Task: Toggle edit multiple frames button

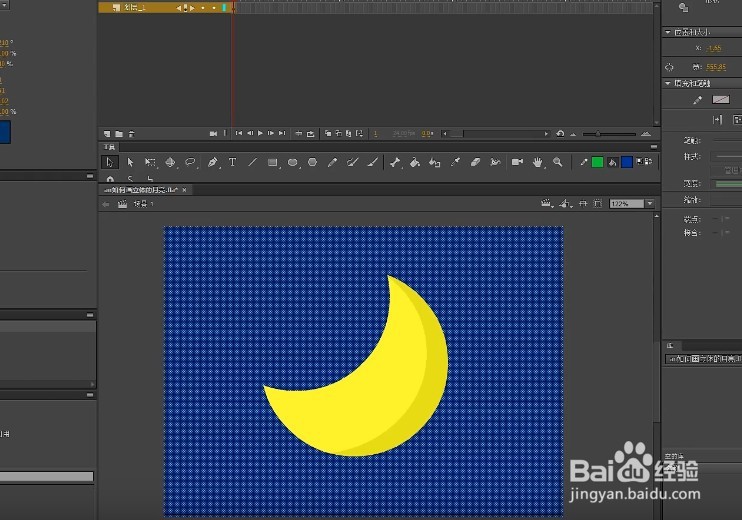Action: [x=349, y=134]
